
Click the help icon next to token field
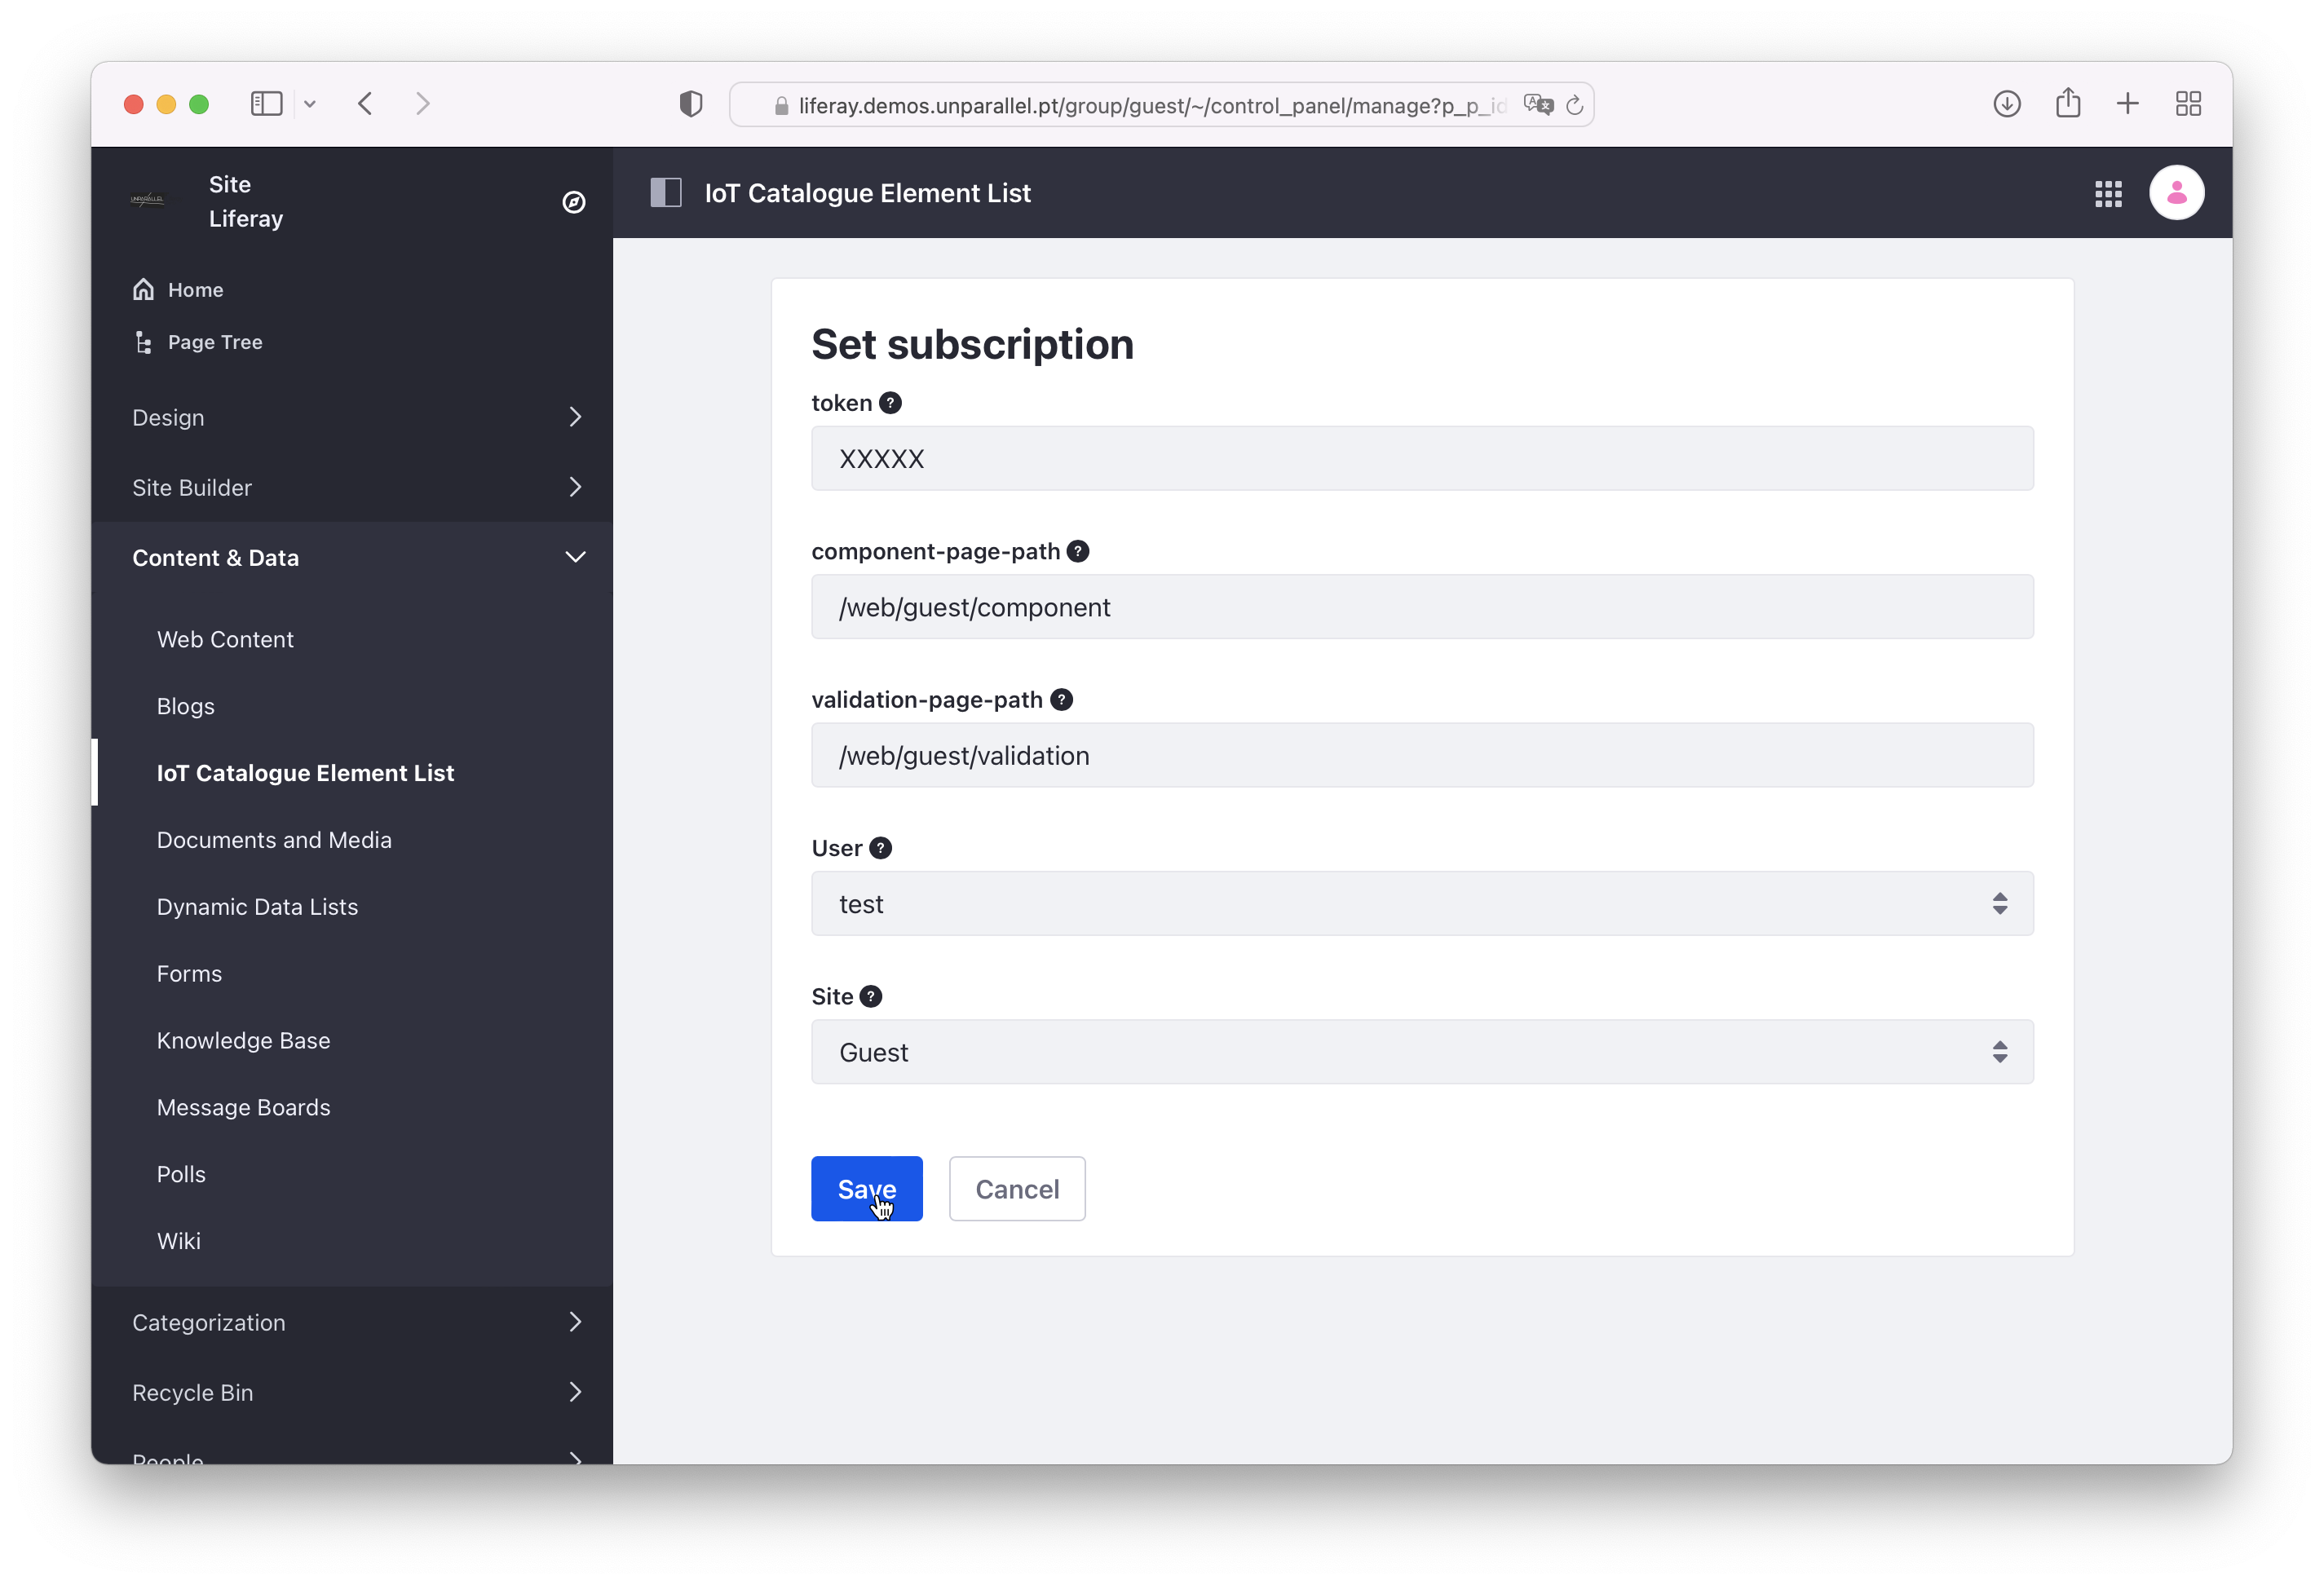pyautogui.click(x=894, y=403)
